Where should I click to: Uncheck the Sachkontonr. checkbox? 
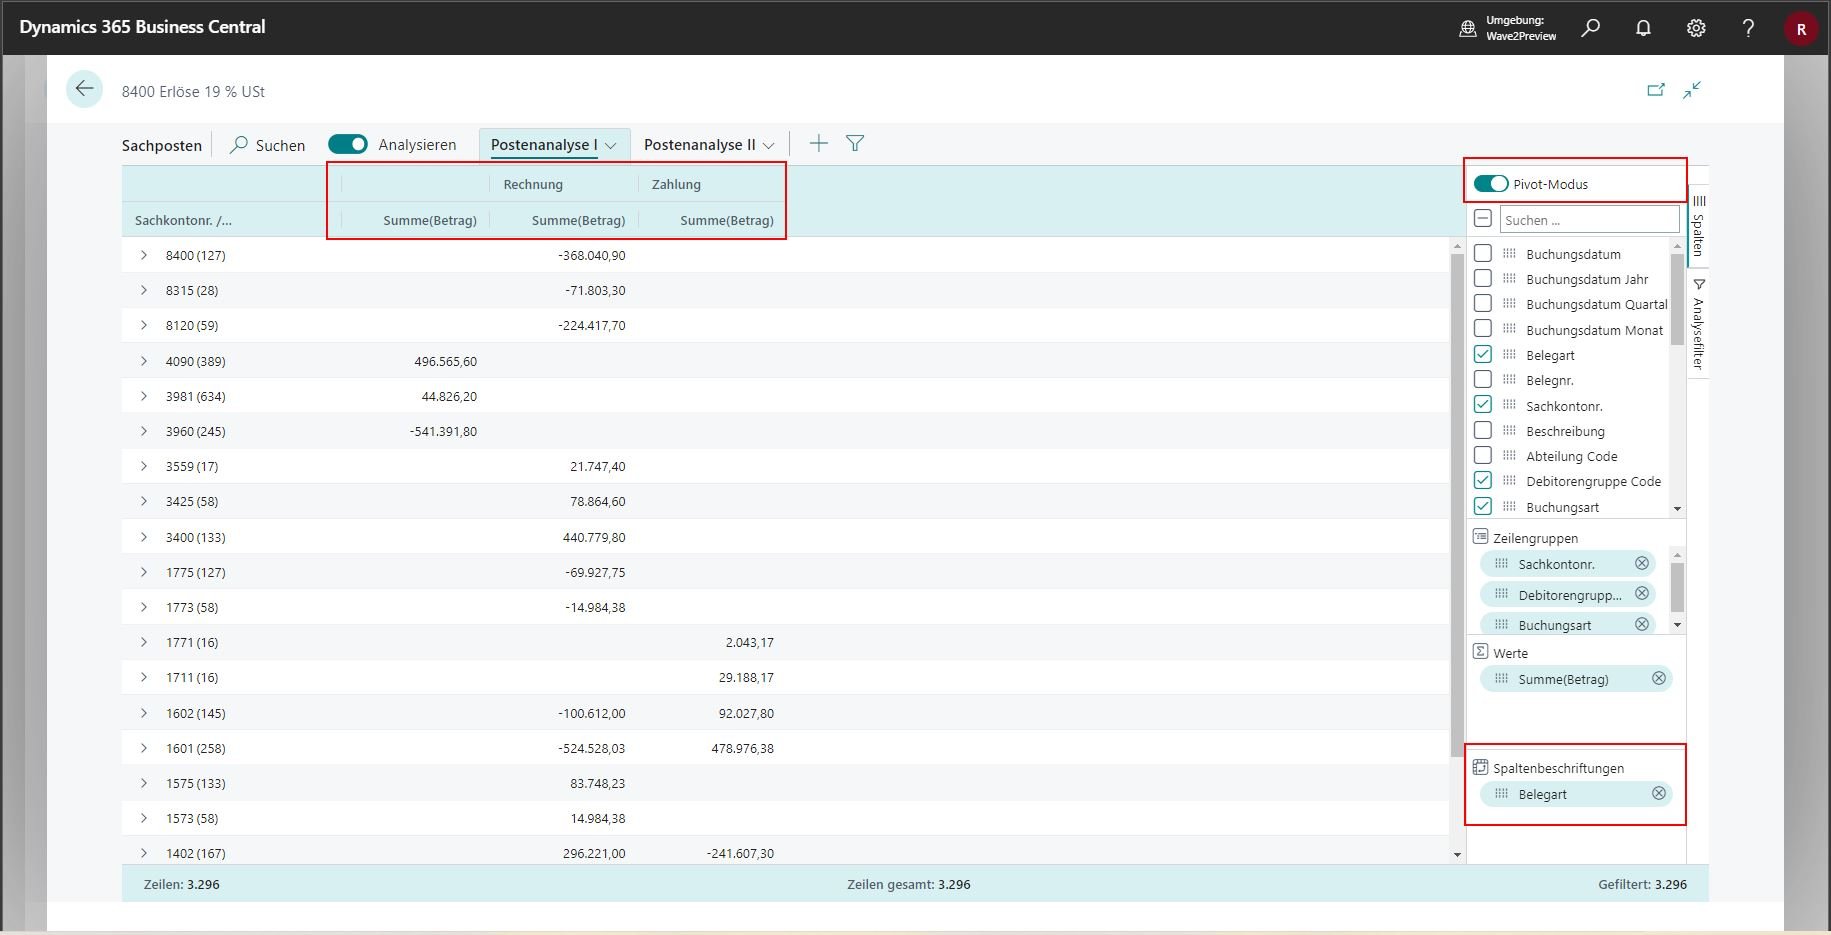click(1483, 404)
